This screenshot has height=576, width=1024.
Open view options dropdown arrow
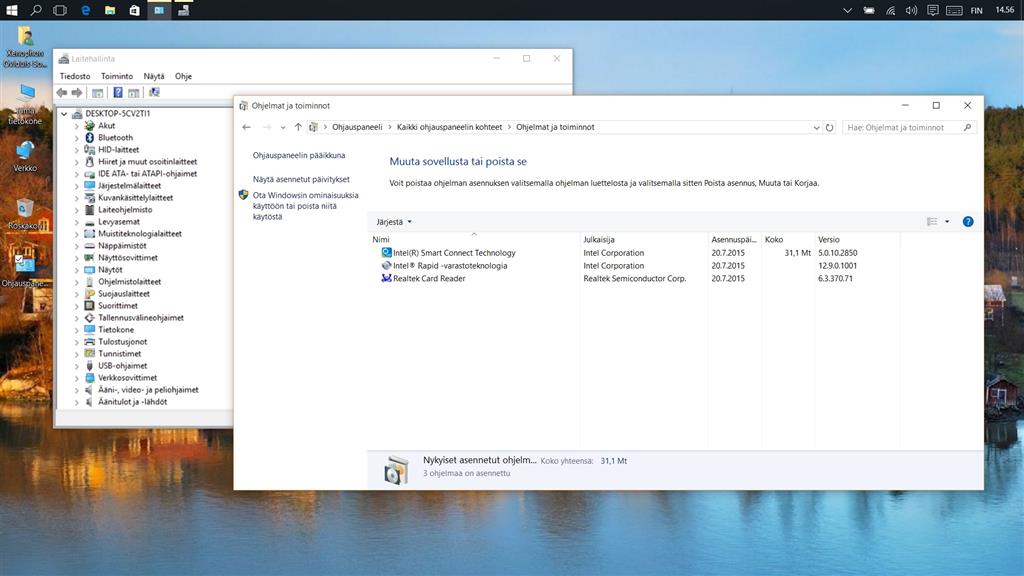947,222
